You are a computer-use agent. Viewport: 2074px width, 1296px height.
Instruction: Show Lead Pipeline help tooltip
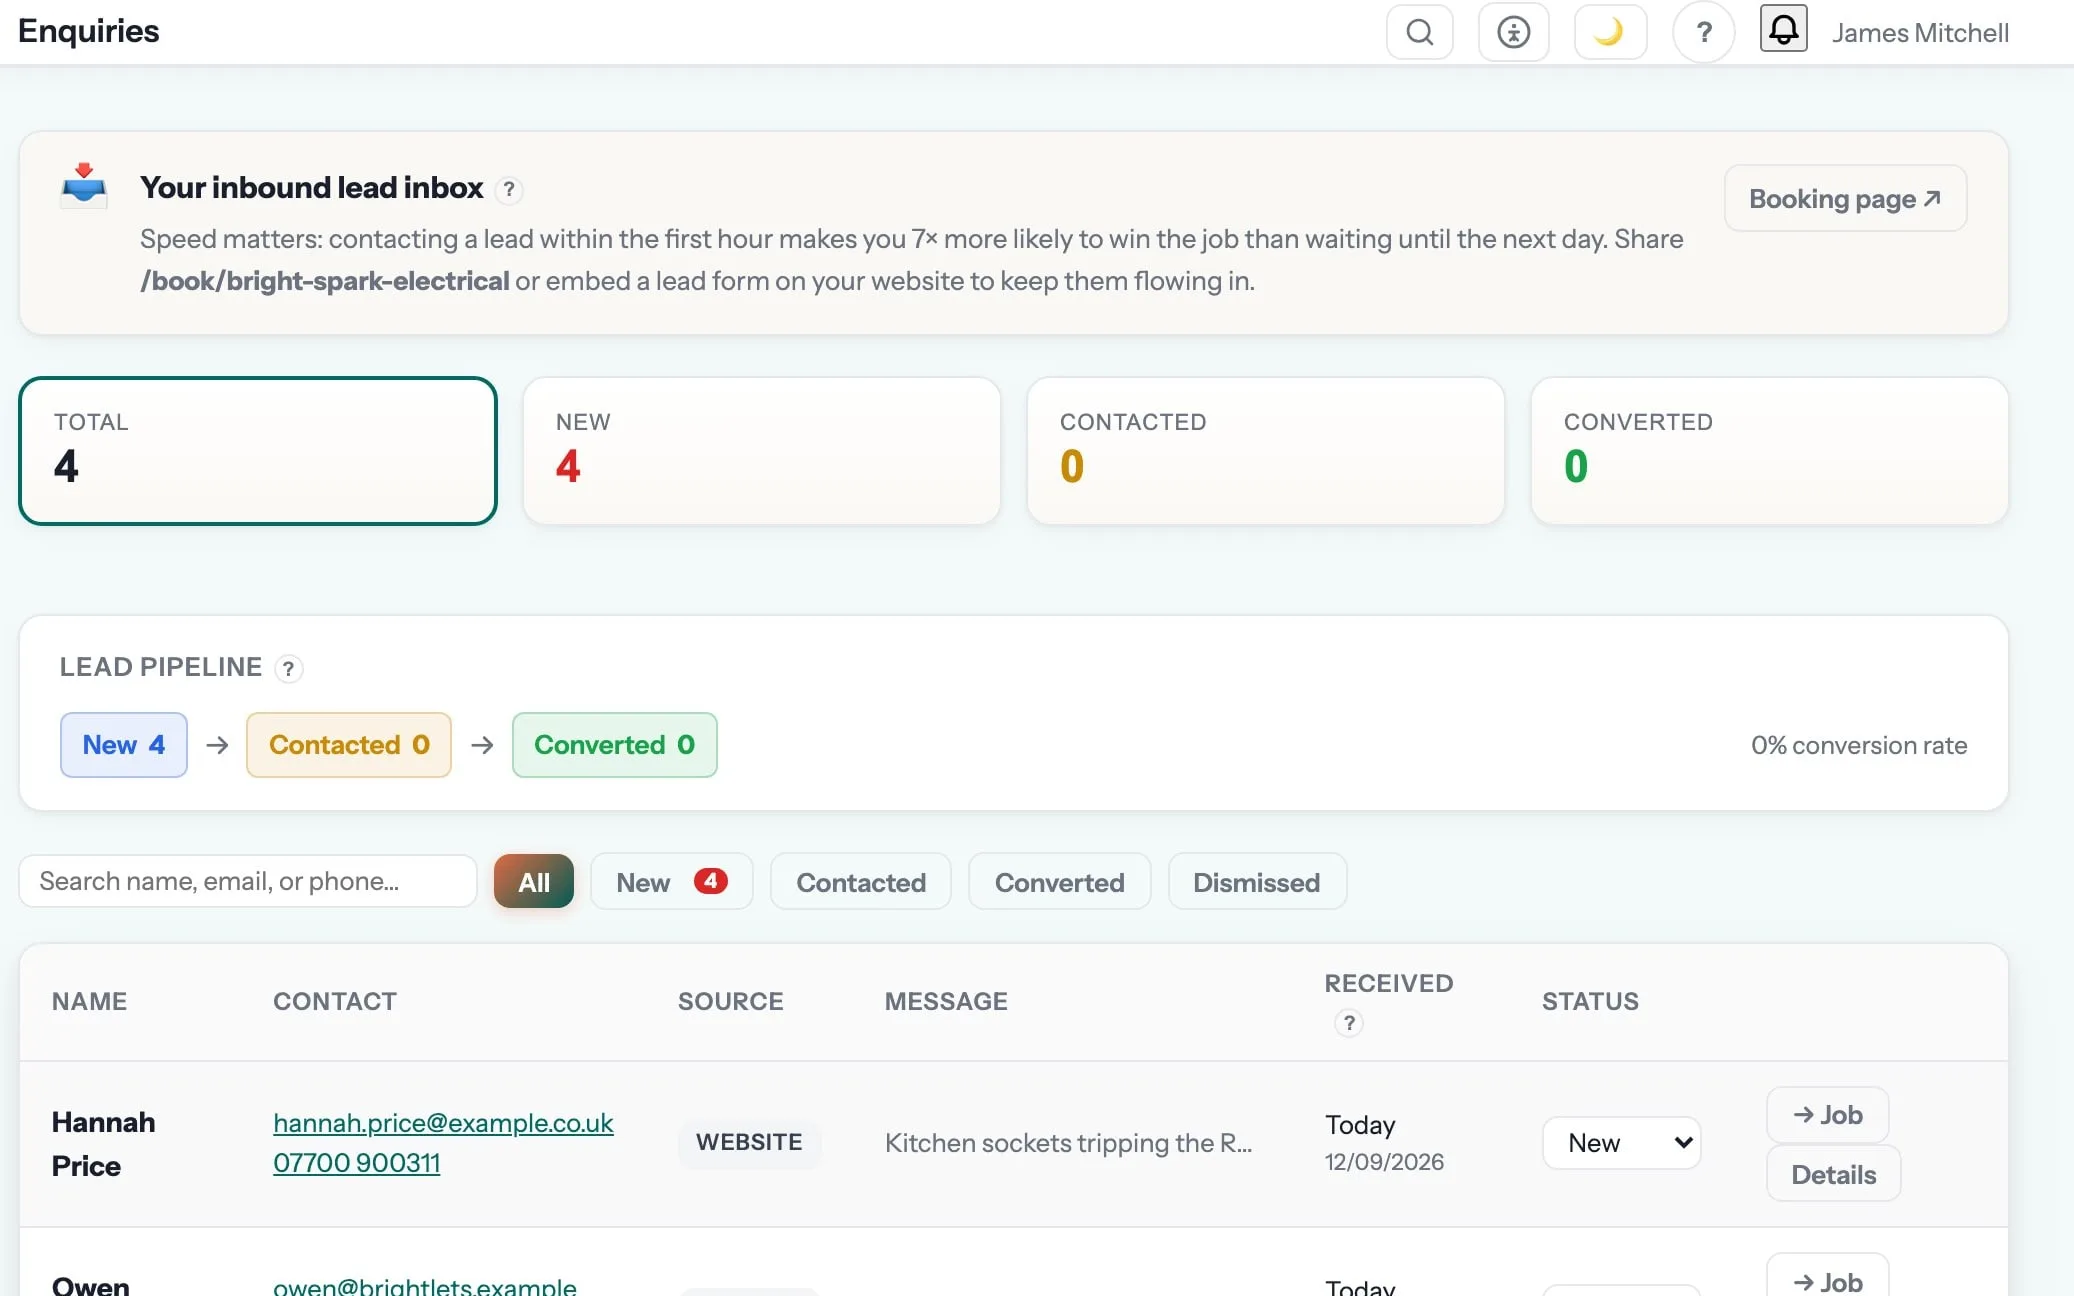coord(288,668)
